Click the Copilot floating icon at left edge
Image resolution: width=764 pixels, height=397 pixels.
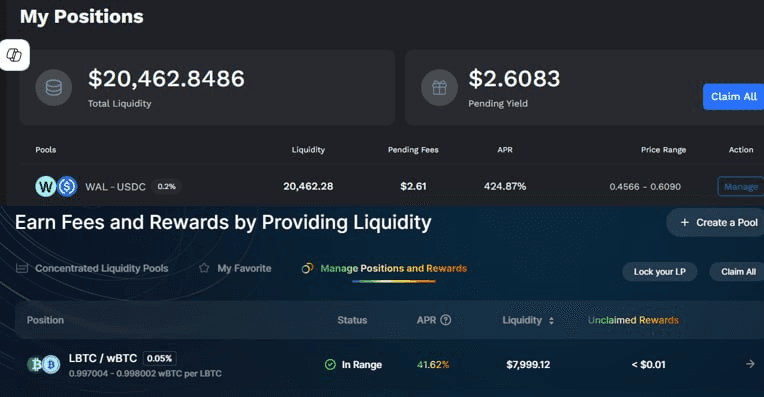14,55
